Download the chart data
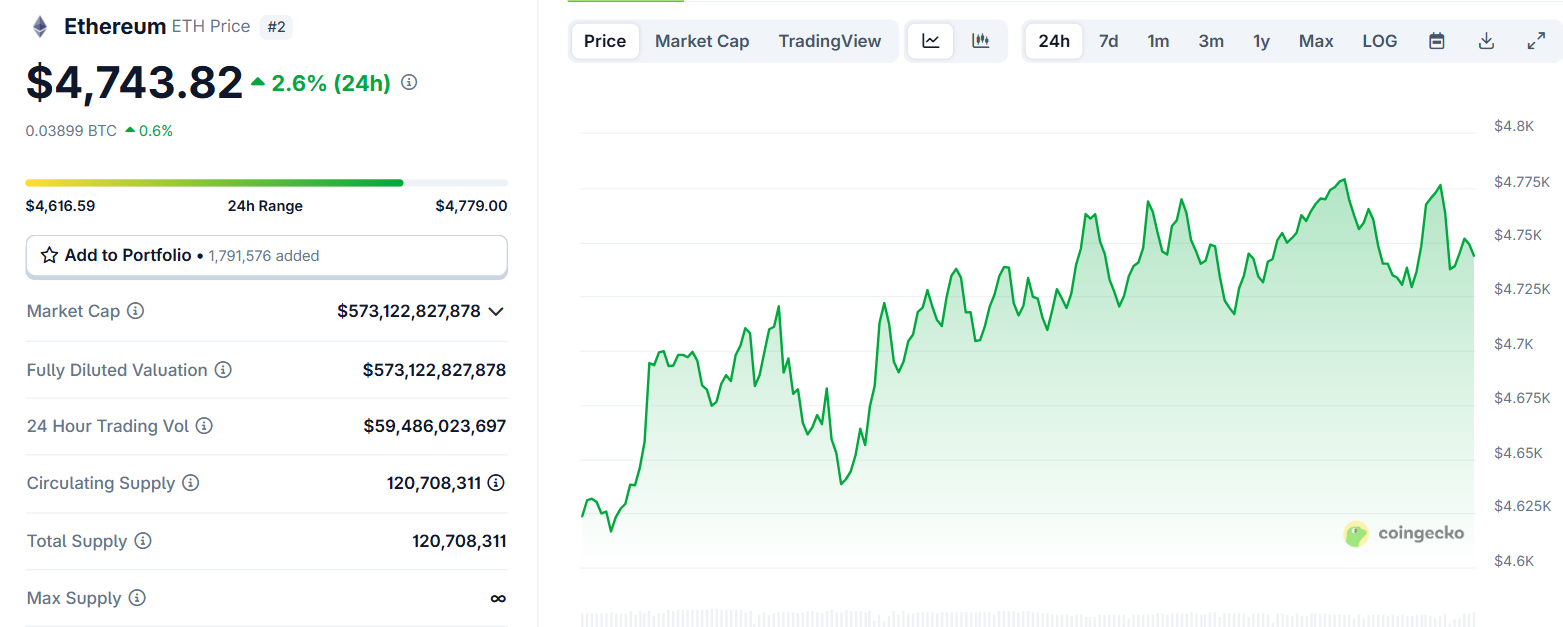This screenshot has width=1563, height=627. coord(1487,41)
